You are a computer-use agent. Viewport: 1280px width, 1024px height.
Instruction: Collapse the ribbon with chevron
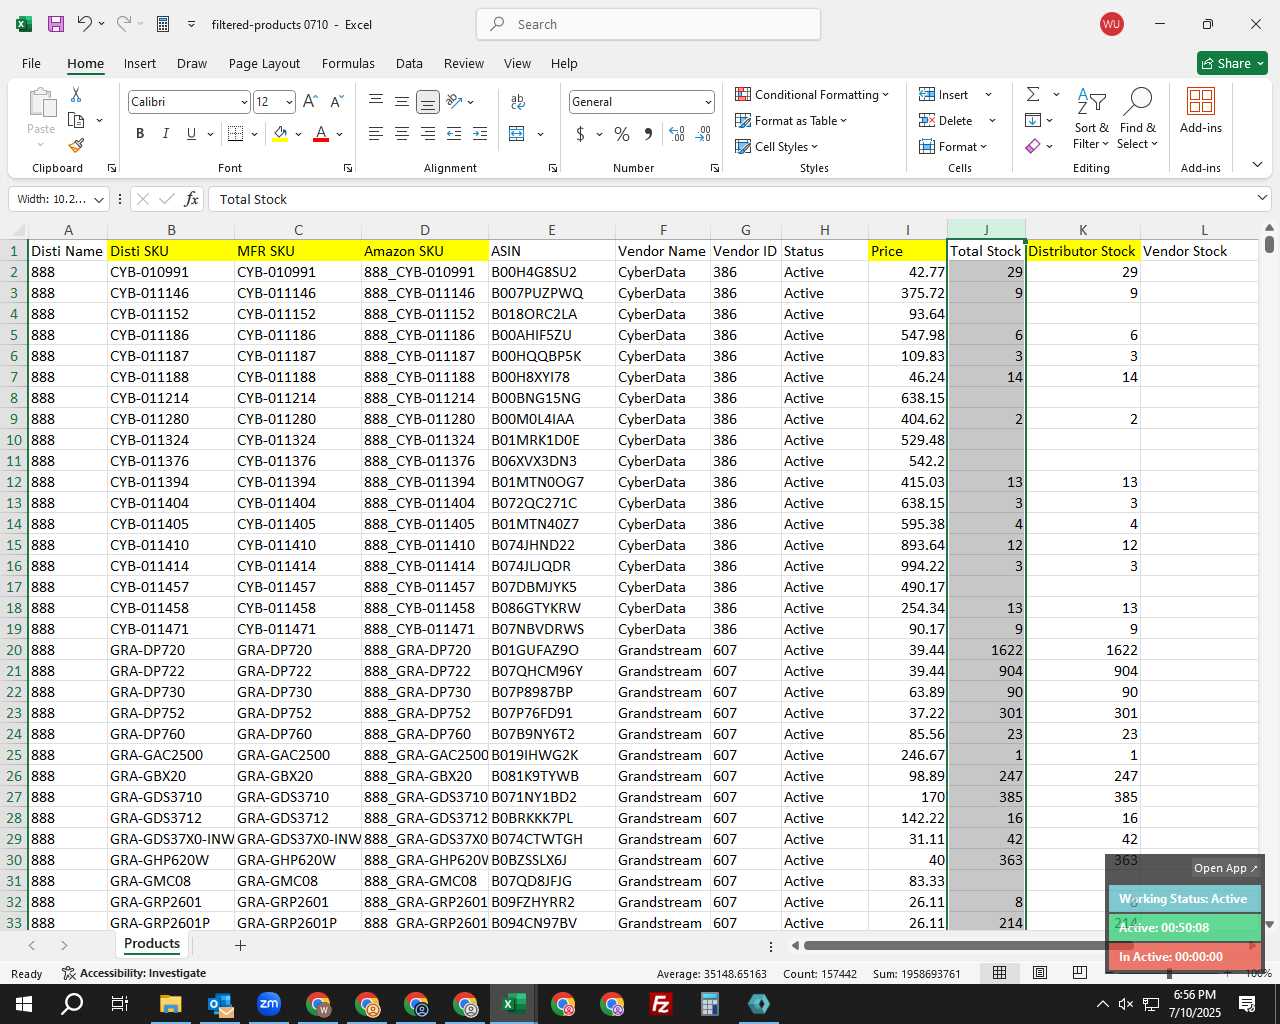tap(1257, 164)
